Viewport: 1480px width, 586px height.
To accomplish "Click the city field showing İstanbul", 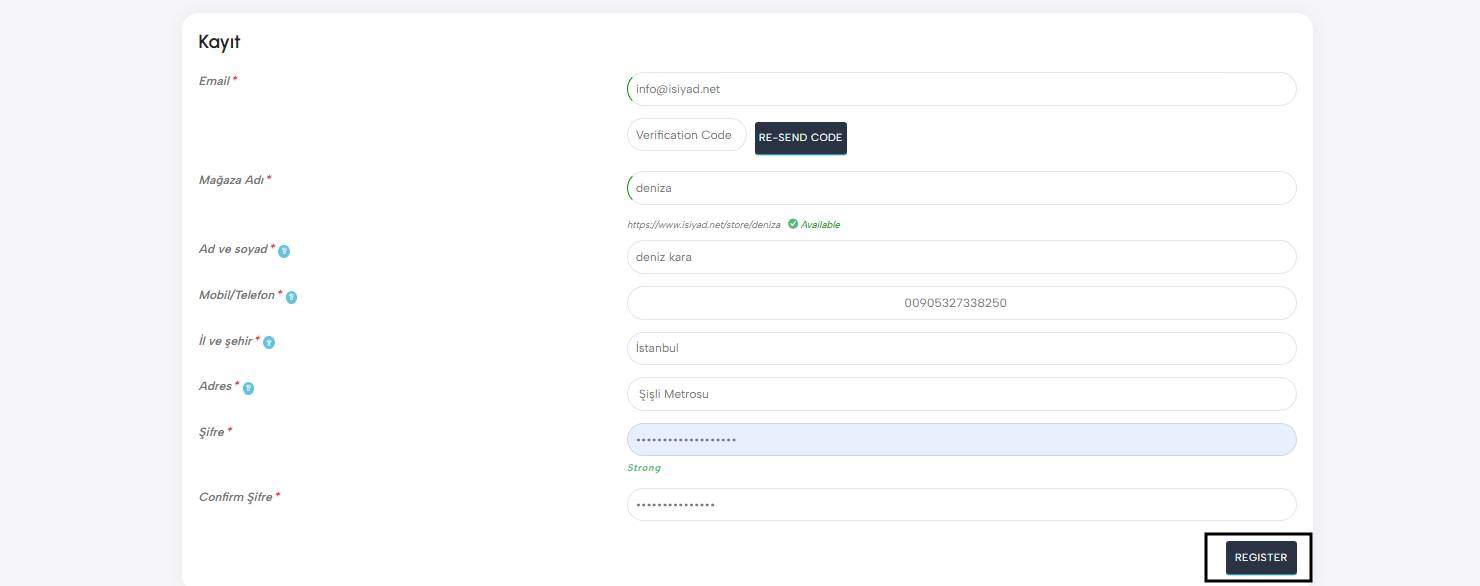I will pos(961,348).
